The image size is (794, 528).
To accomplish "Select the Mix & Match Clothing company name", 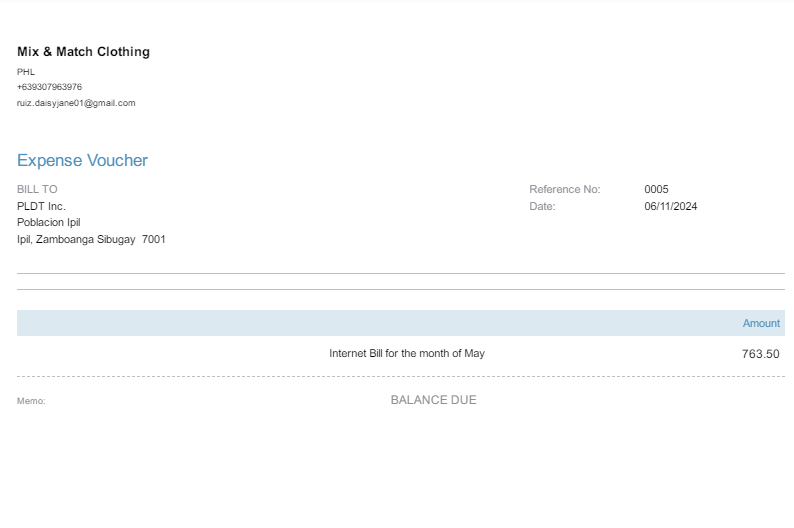I will (x=84, y=52).
